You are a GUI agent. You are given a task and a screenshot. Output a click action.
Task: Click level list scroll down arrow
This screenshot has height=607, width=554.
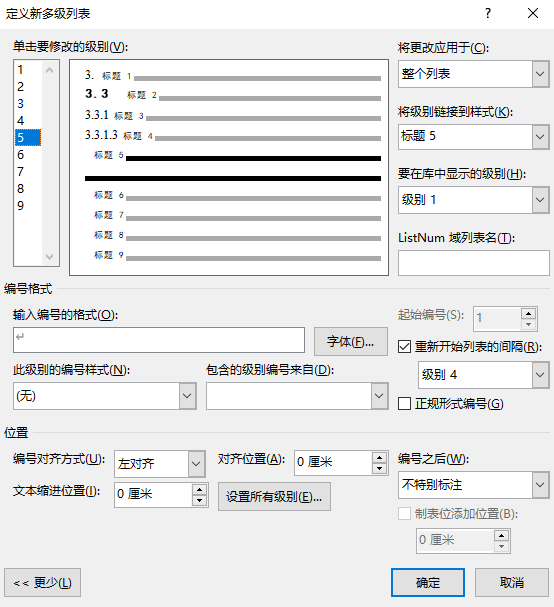pyautogui.click(x=50, y=257)
